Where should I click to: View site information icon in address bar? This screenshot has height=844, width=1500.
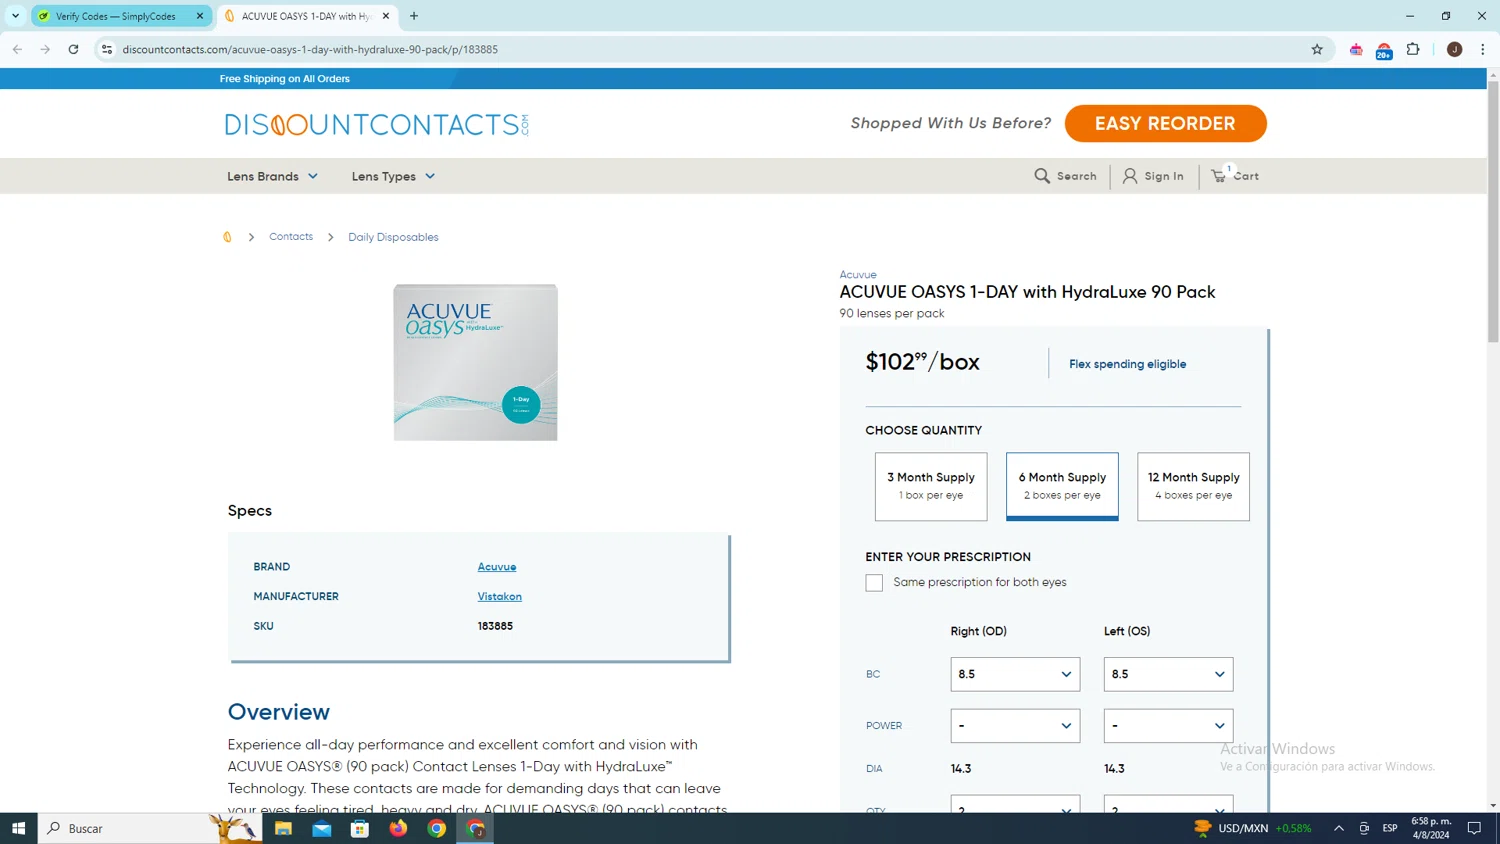pyautogui.click(x=107, y=49)
